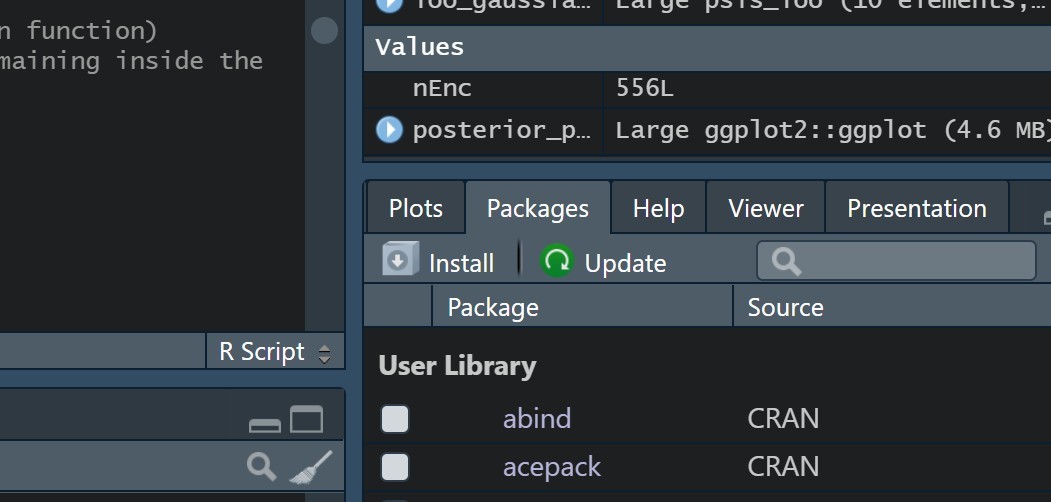The height and width of the screenshot is (502, 1051).
Task: Open the acepack package link
Action: (x=552, y=466)
